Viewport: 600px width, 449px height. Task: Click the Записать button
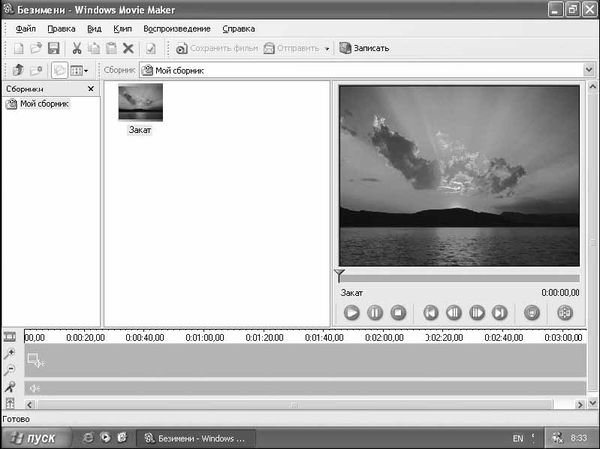click(364, 48)
